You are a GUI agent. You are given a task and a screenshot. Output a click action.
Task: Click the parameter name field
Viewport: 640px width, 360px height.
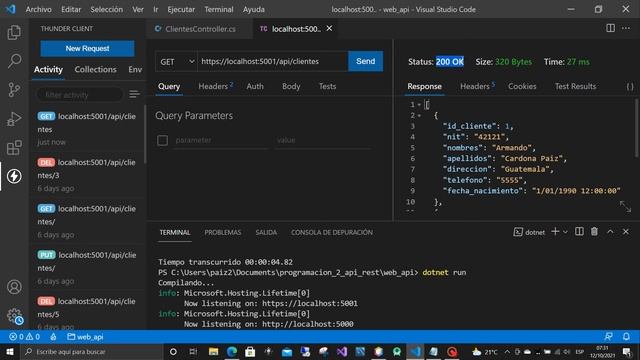220,140
